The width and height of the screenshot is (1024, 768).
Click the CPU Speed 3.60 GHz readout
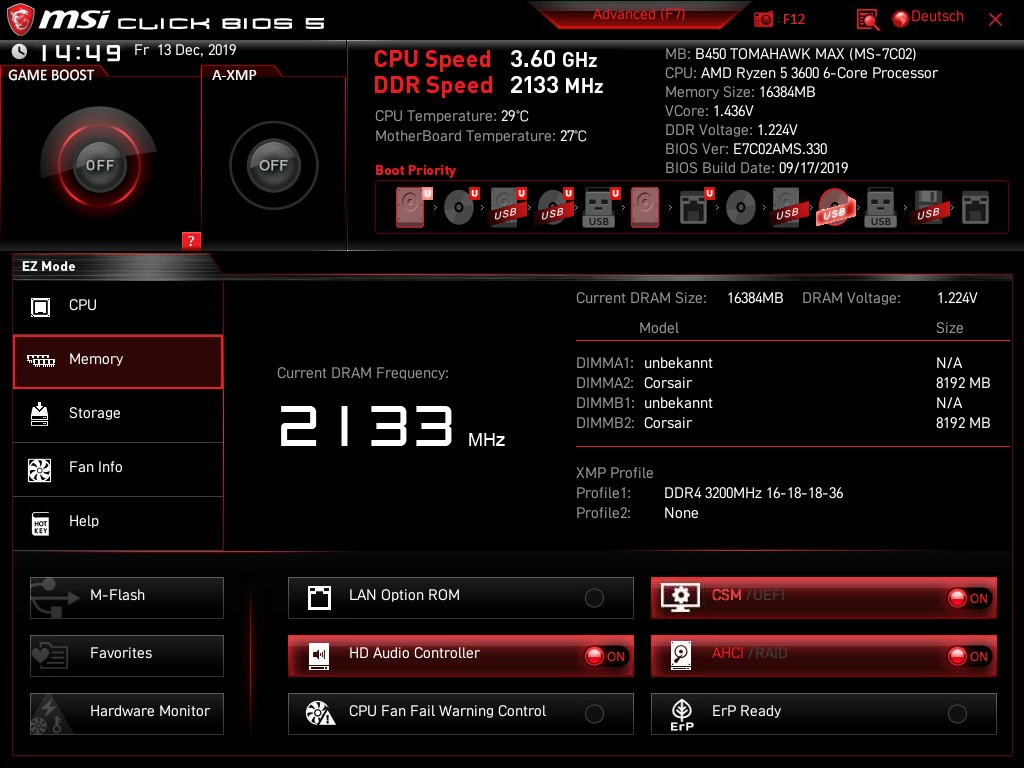[485, 59]
